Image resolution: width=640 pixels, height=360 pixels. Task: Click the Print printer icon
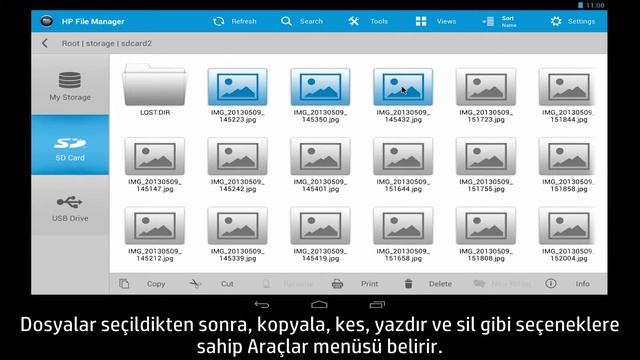coord(337,284)
